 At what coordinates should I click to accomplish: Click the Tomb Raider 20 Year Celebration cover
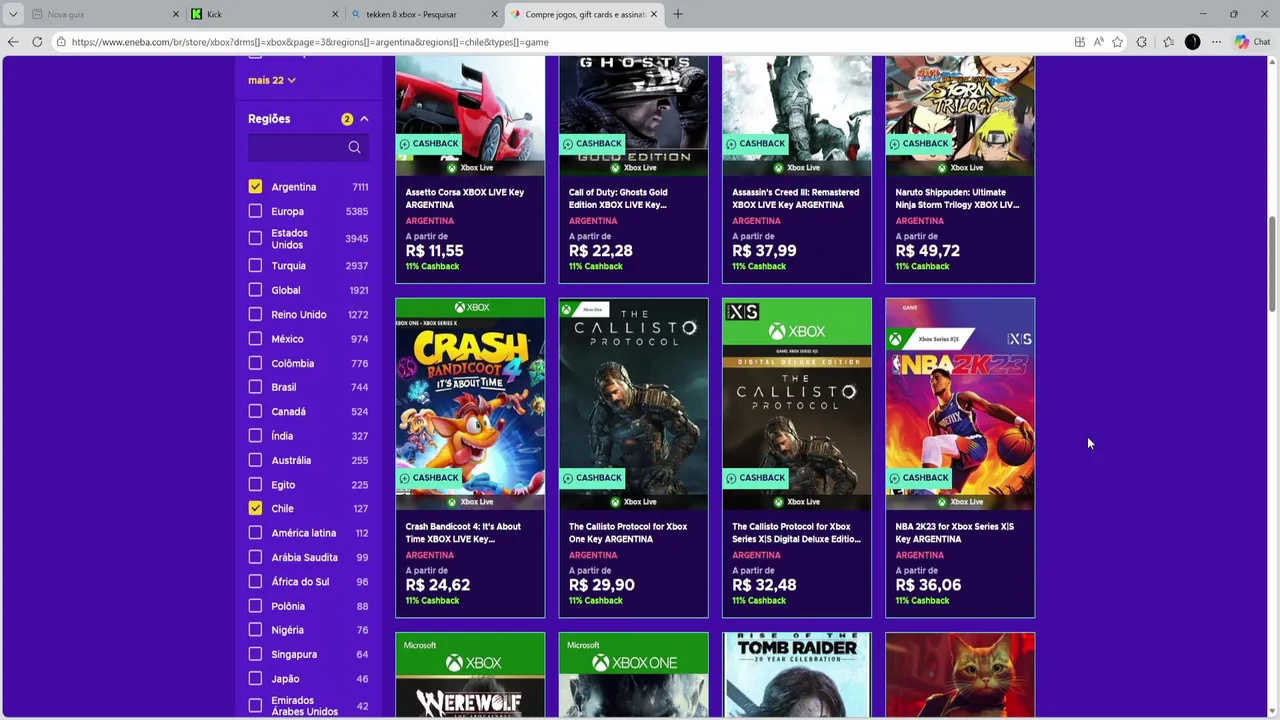(797, 675)
